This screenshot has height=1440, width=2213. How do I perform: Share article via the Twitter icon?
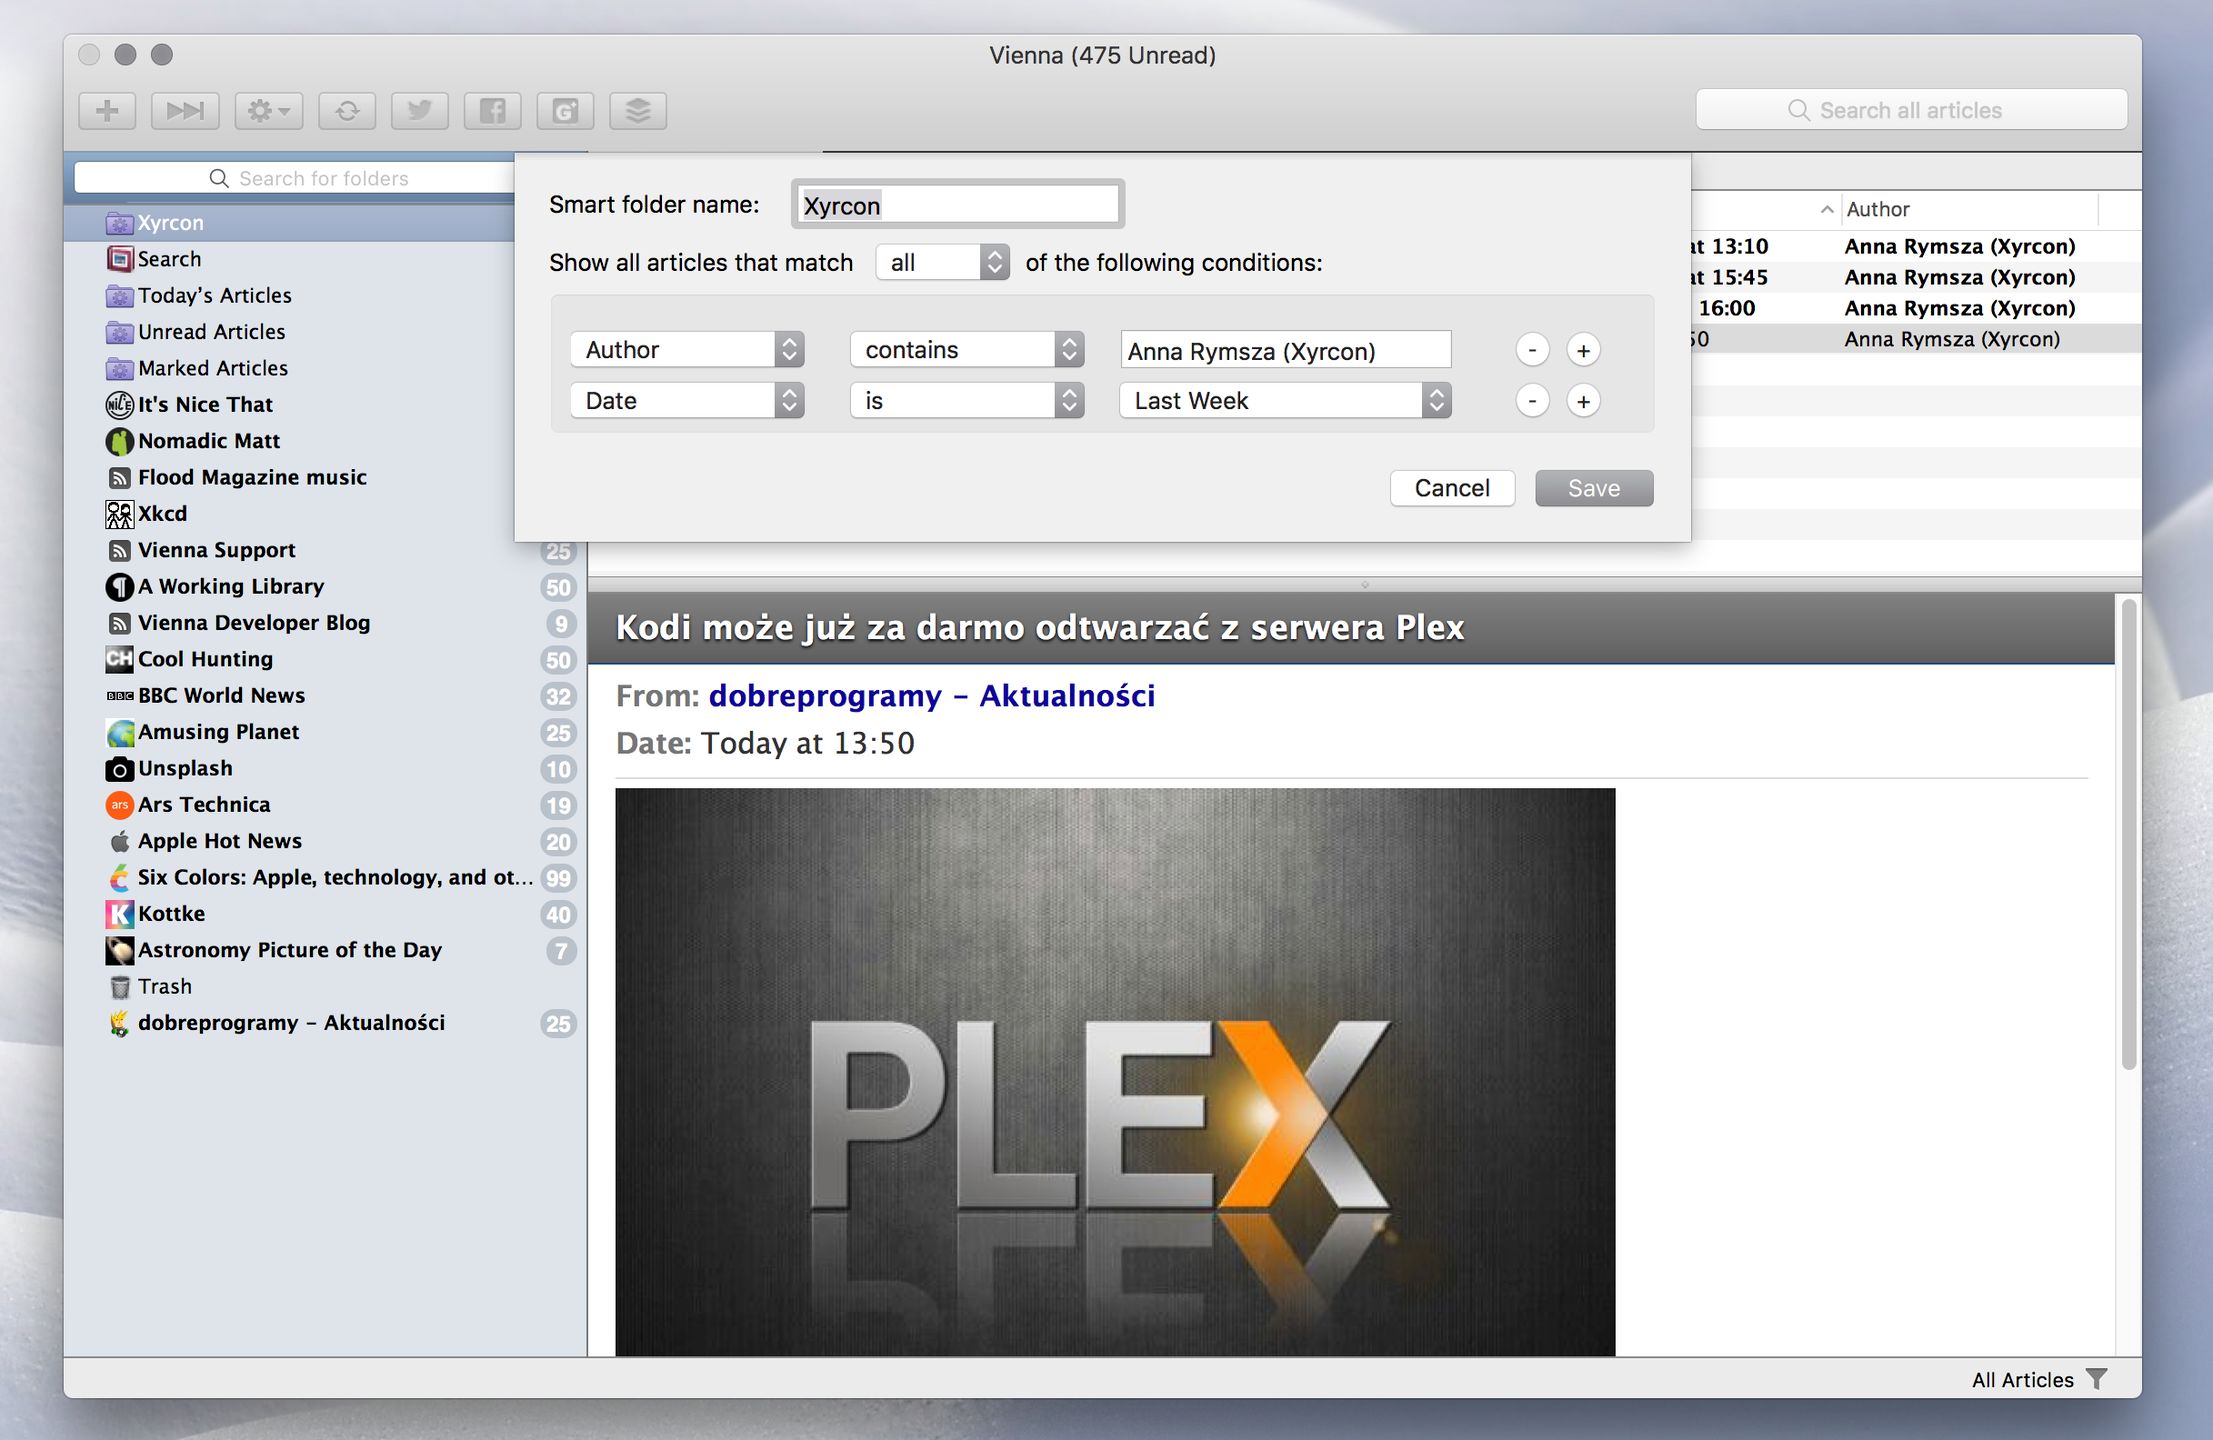tap(420, 110)
